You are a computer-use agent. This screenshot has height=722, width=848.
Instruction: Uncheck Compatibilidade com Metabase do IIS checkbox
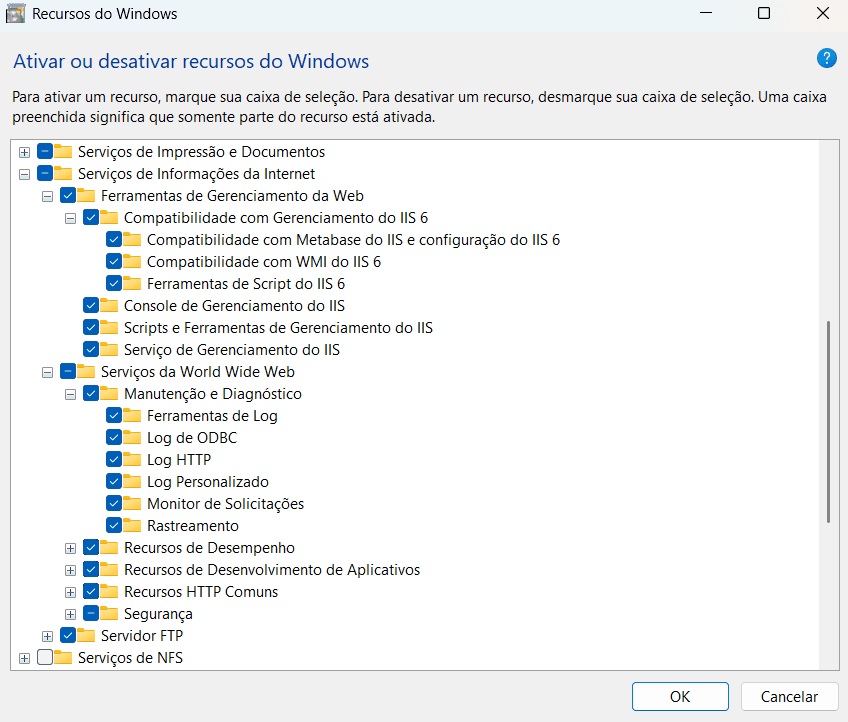point(114,240)
